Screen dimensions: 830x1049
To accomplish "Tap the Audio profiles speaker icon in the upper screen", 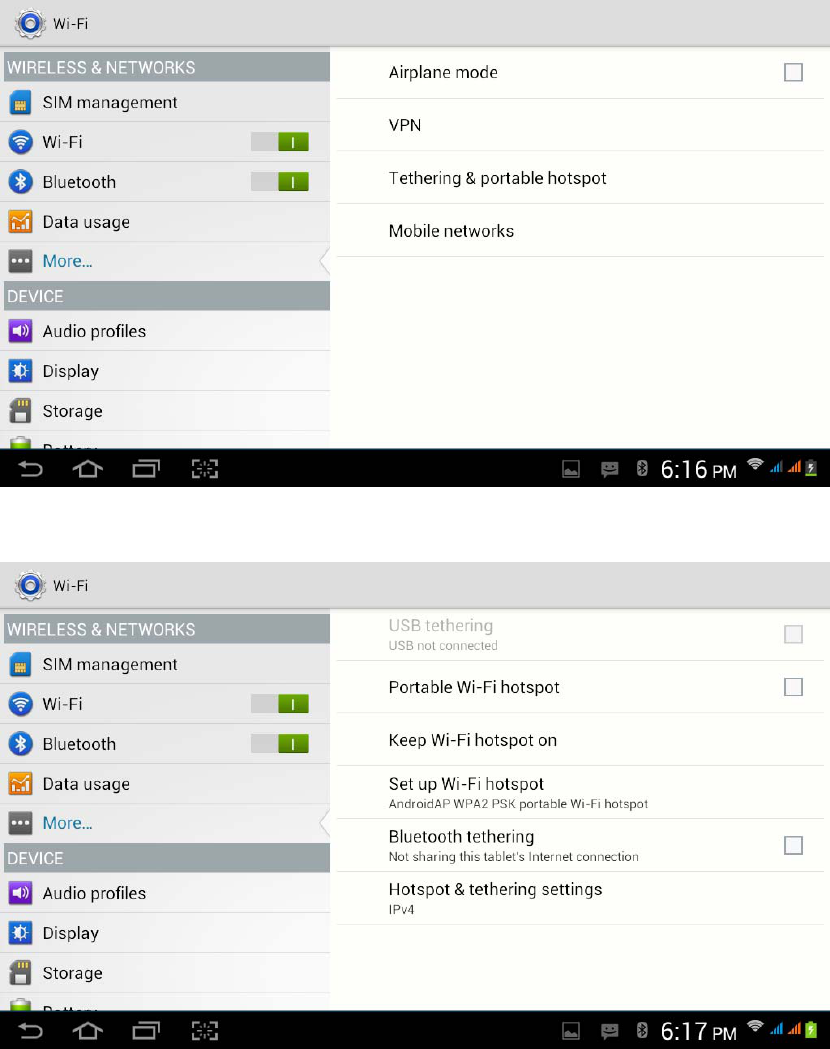I will coord(20,331).
